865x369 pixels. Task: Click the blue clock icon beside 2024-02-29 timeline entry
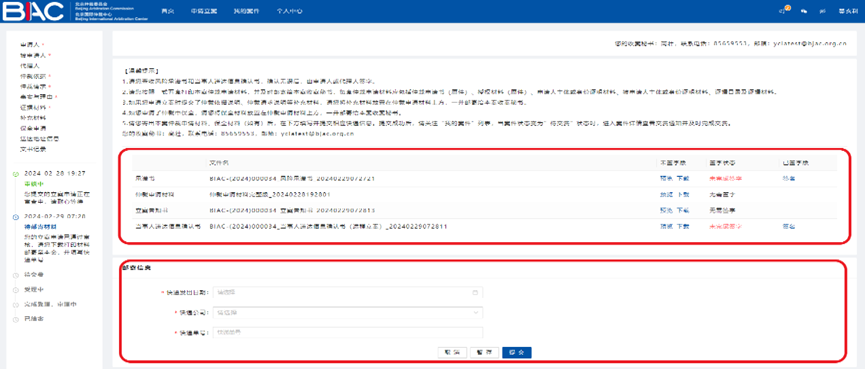coord(15,217)
